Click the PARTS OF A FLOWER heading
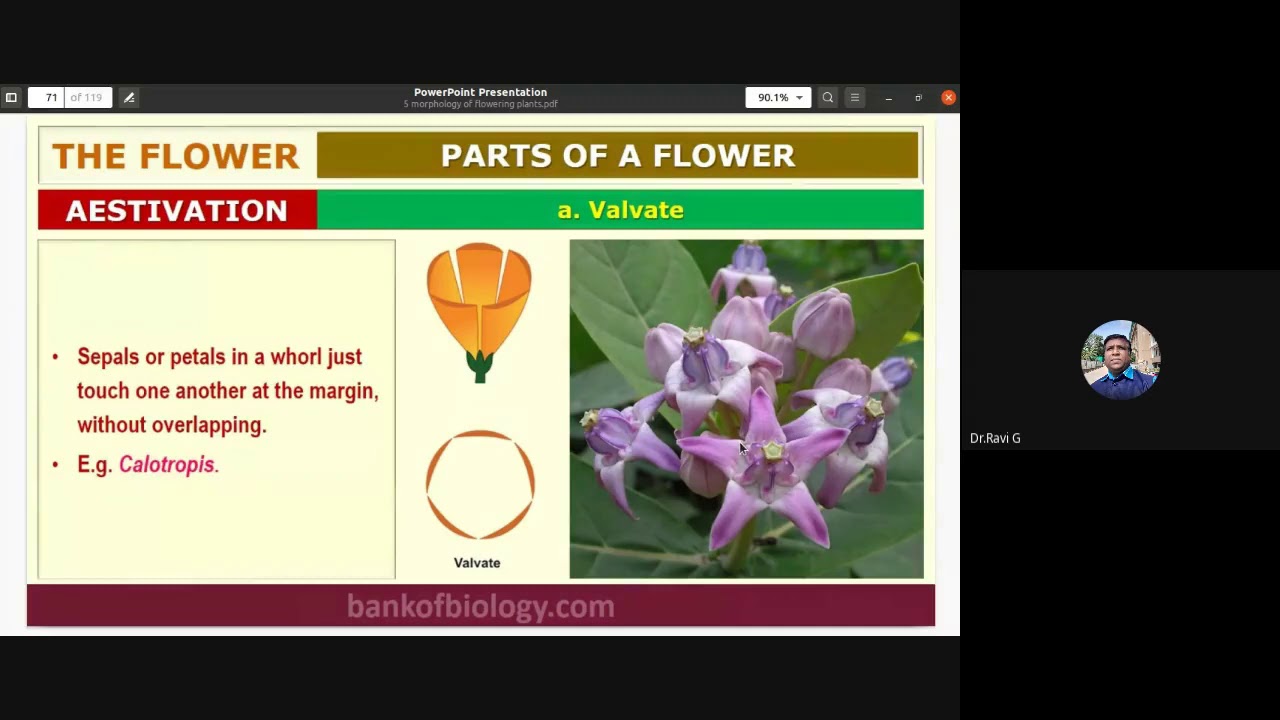The height and width of the screenshot is (720, 1280). pyautogui.click(x=617, y=156)
